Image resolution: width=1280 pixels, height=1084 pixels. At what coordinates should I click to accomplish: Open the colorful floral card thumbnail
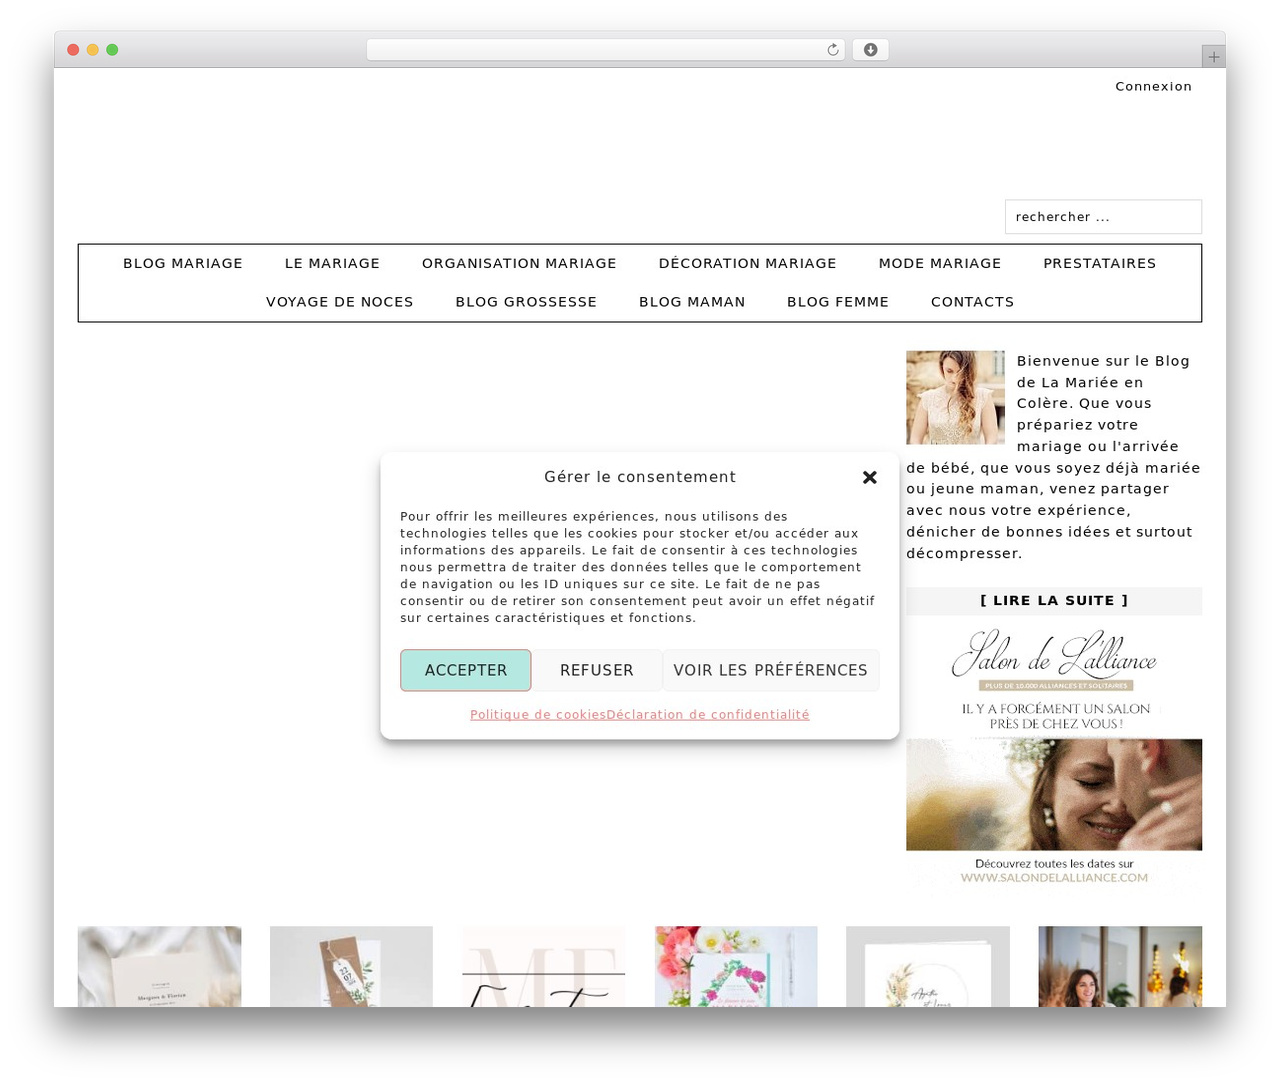[736, 966]
